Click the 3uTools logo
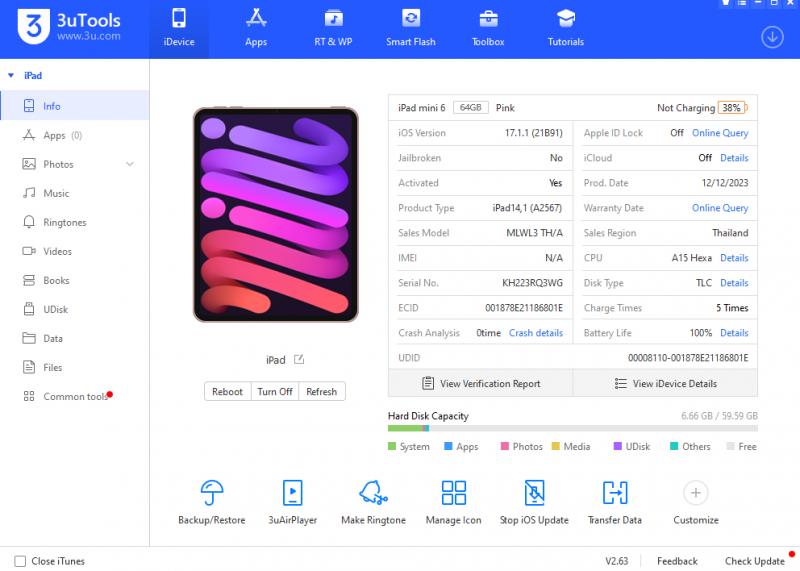 click(x=69, y=27)
